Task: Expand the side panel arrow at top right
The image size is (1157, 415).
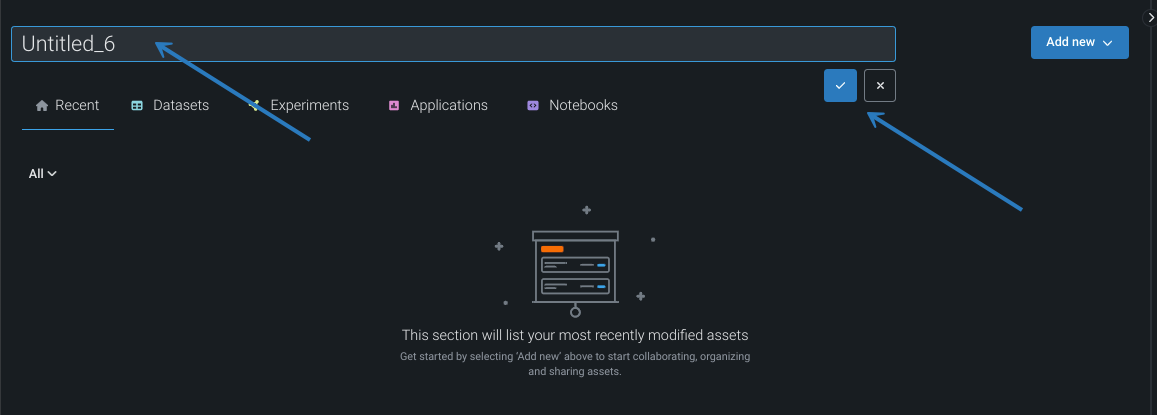Action: (x=1150, y=17)
